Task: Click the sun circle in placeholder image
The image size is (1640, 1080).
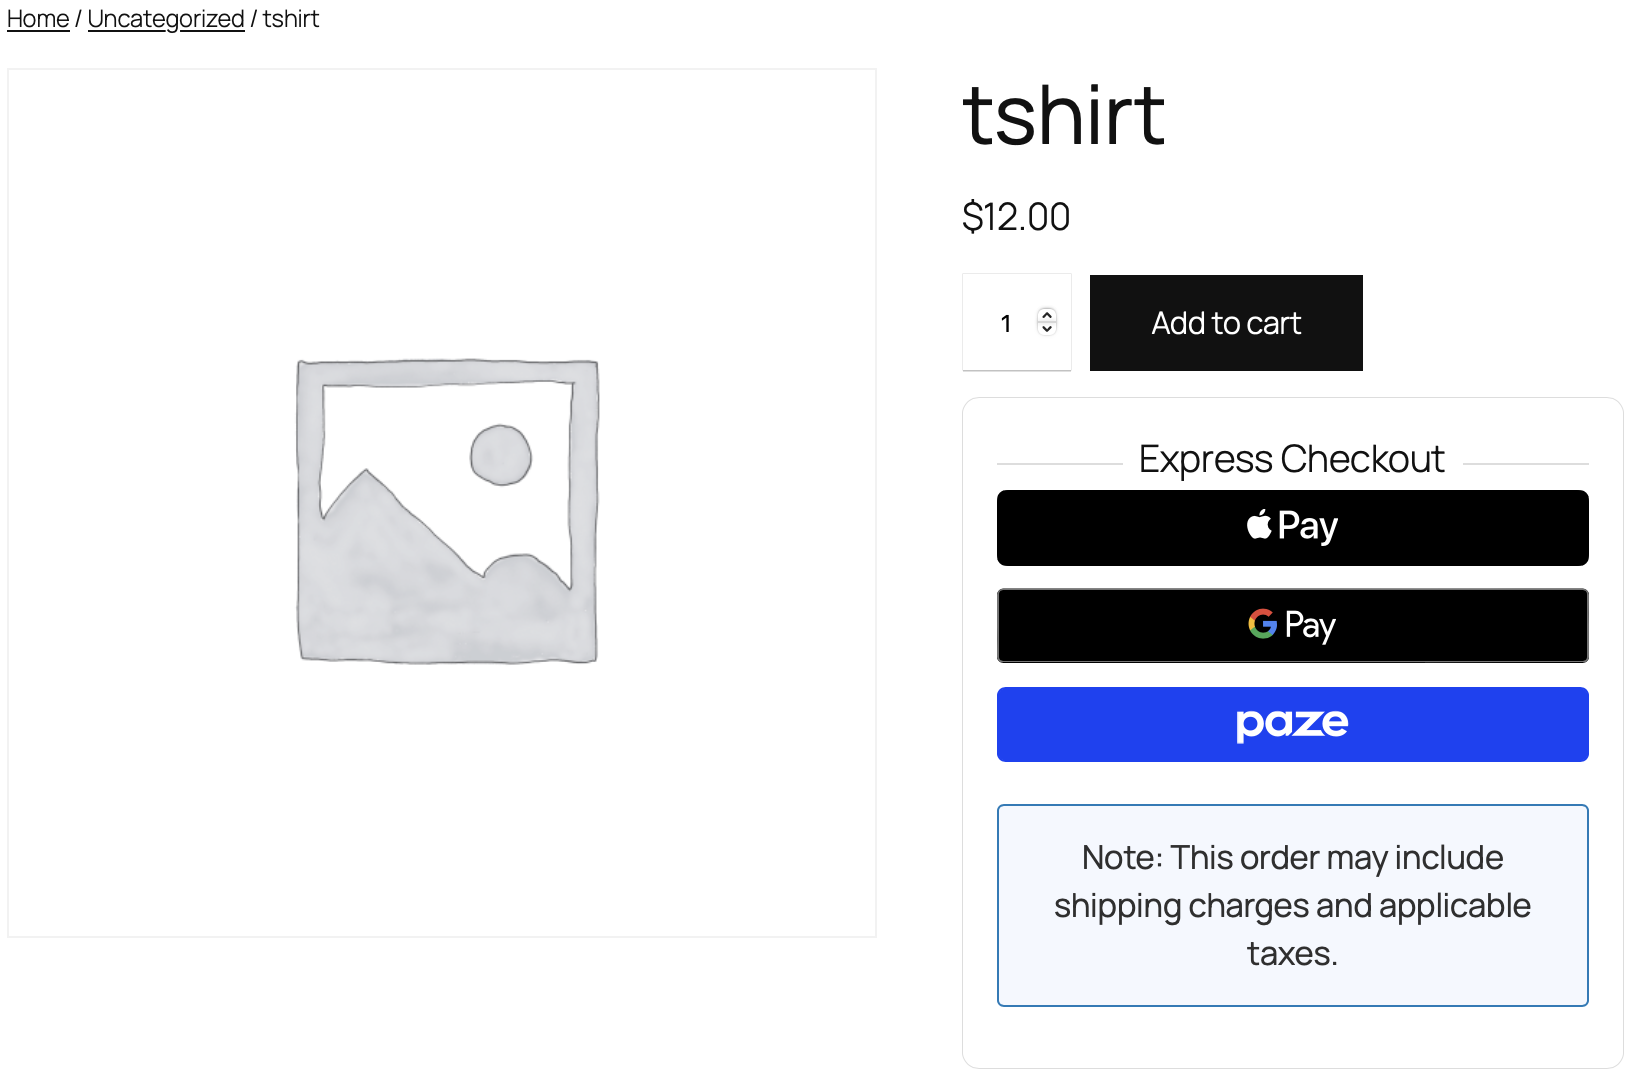Action: click(x=501, y=455)
